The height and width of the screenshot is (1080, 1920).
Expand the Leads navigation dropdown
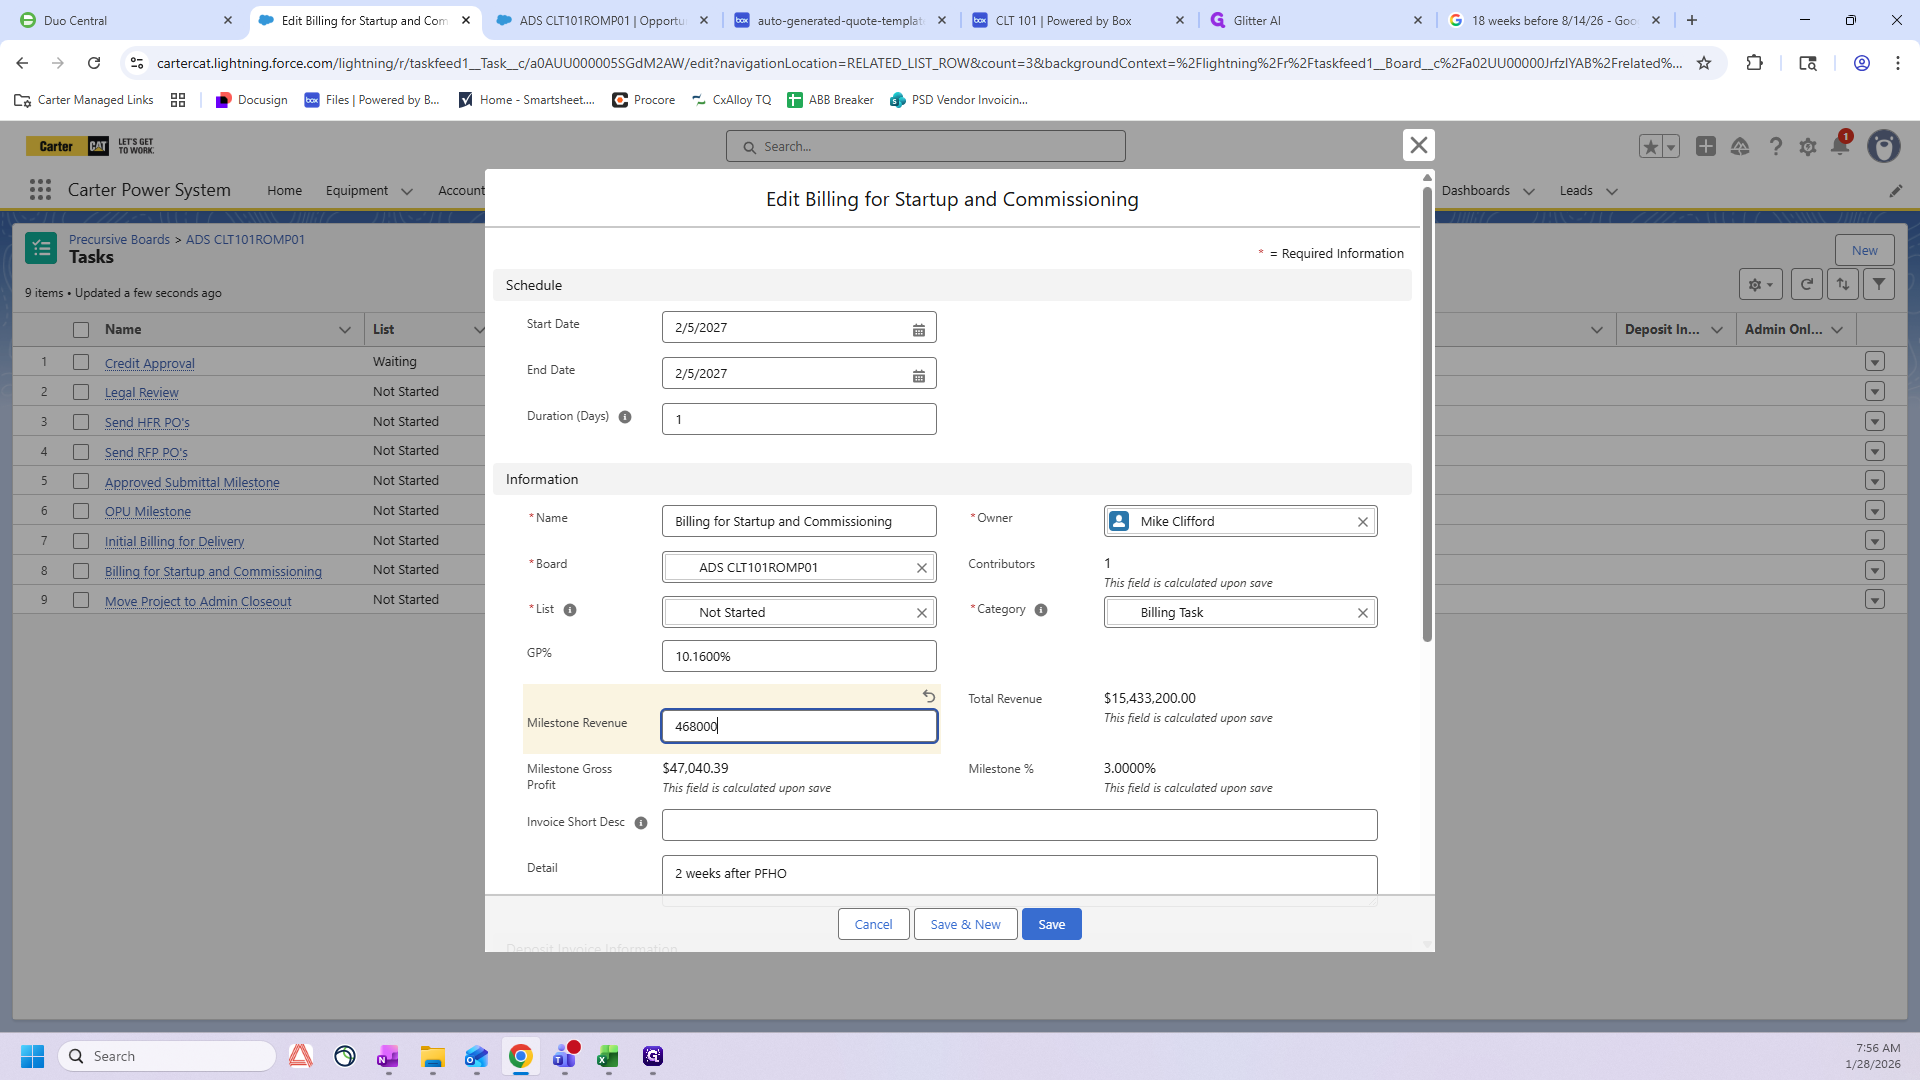point(1611,191)
